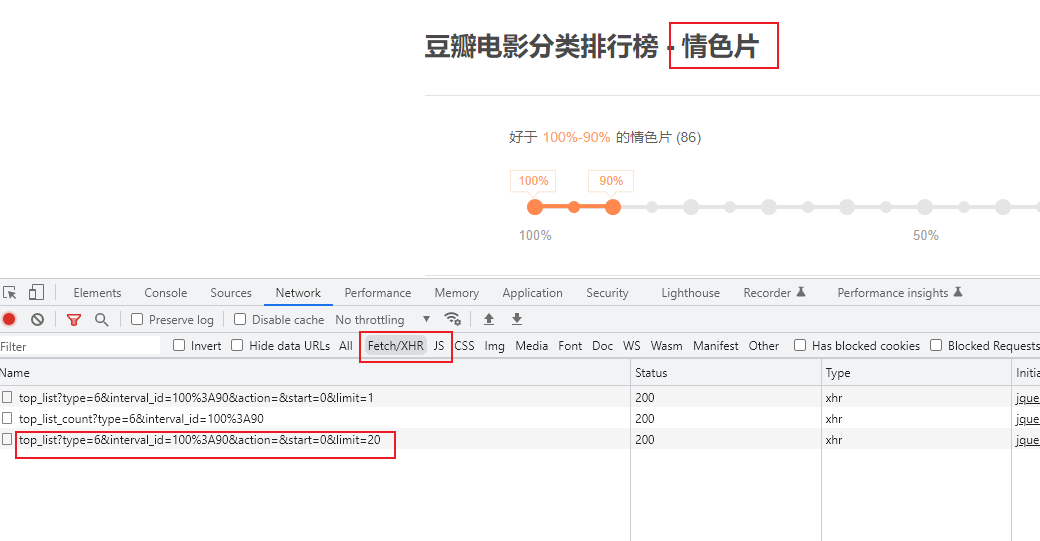Image resolution: width=1040 pixels, height=541 pixels.
Task: Open jquery initiator link of top_list_count row
Action: point(1027,419)
